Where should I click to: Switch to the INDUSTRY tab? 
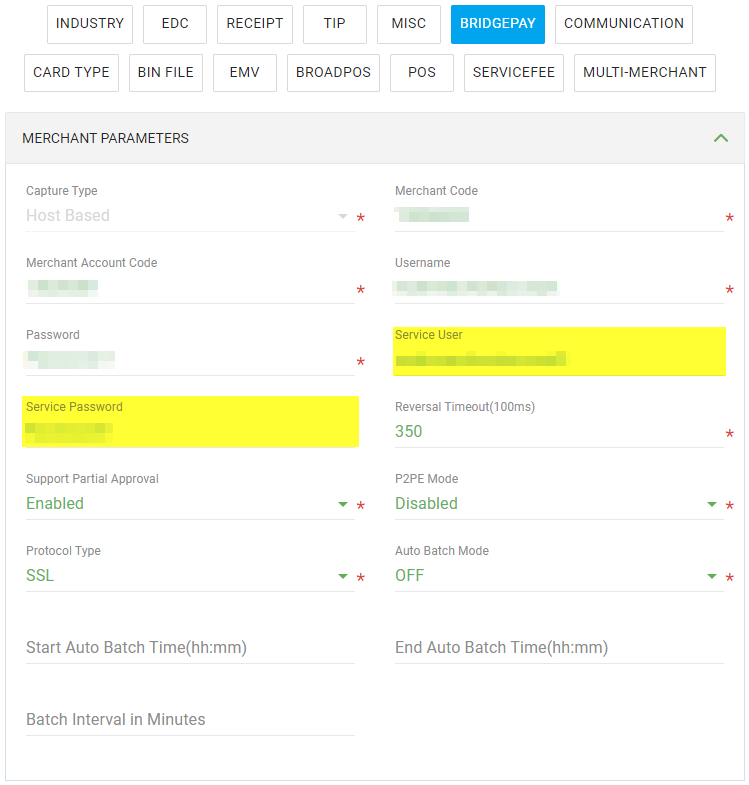(90, 24)
